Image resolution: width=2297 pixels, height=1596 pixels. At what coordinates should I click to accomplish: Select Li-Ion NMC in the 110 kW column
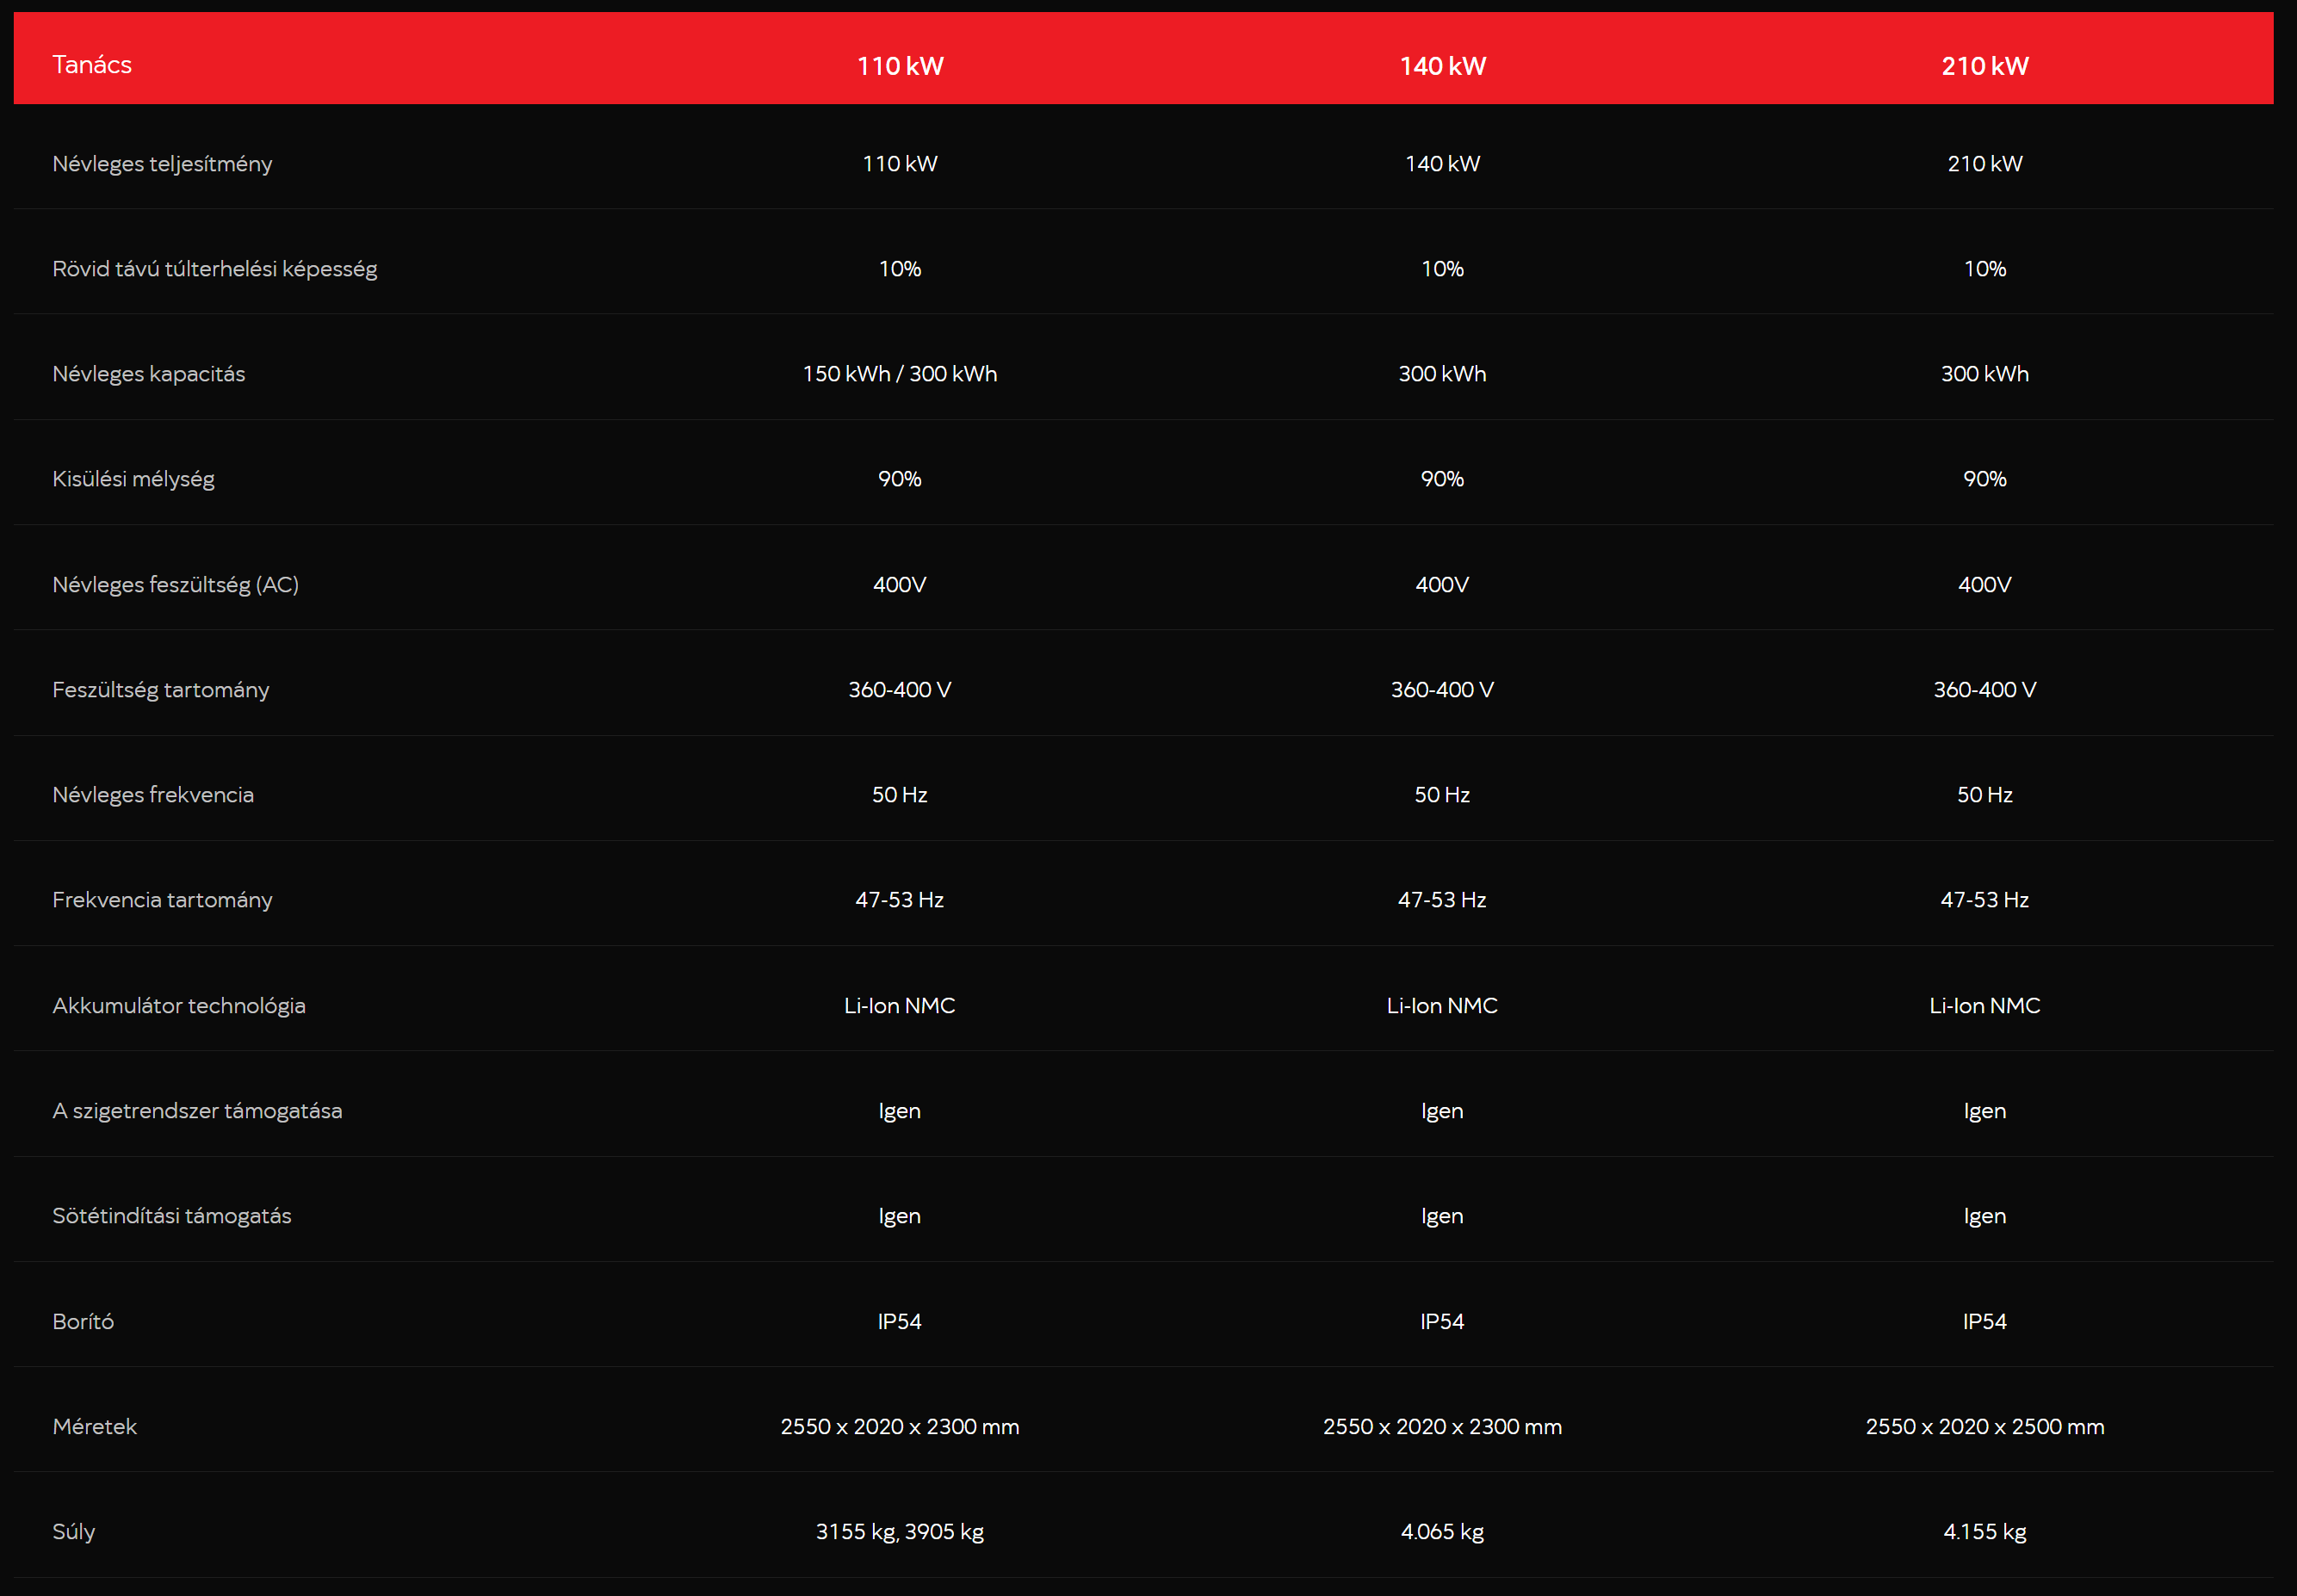tap(900, 1006)
